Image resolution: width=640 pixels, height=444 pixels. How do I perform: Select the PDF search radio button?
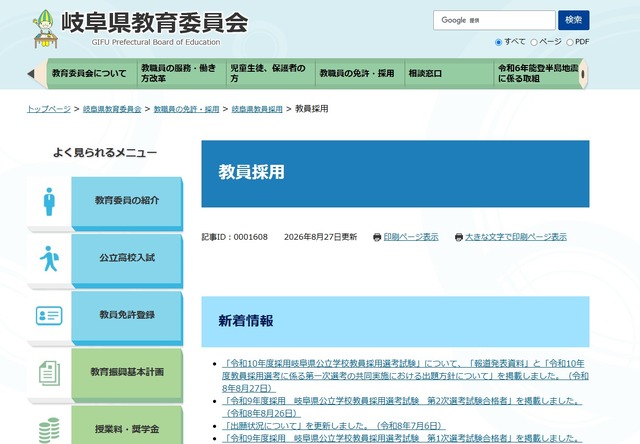[x=569, y=42]
